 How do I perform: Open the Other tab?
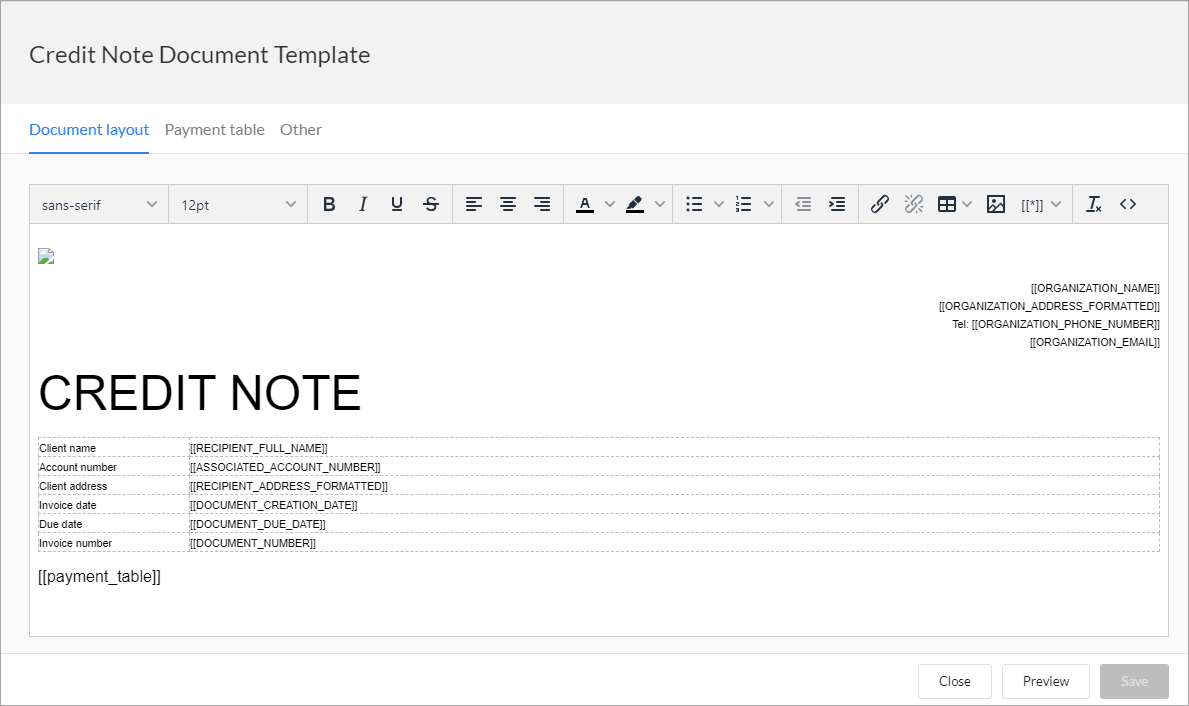[x=300, y=129]
